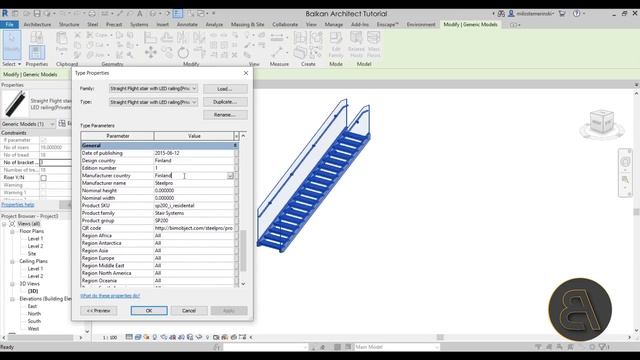Click the user account icon in title bar

click(x=511, y=13)
